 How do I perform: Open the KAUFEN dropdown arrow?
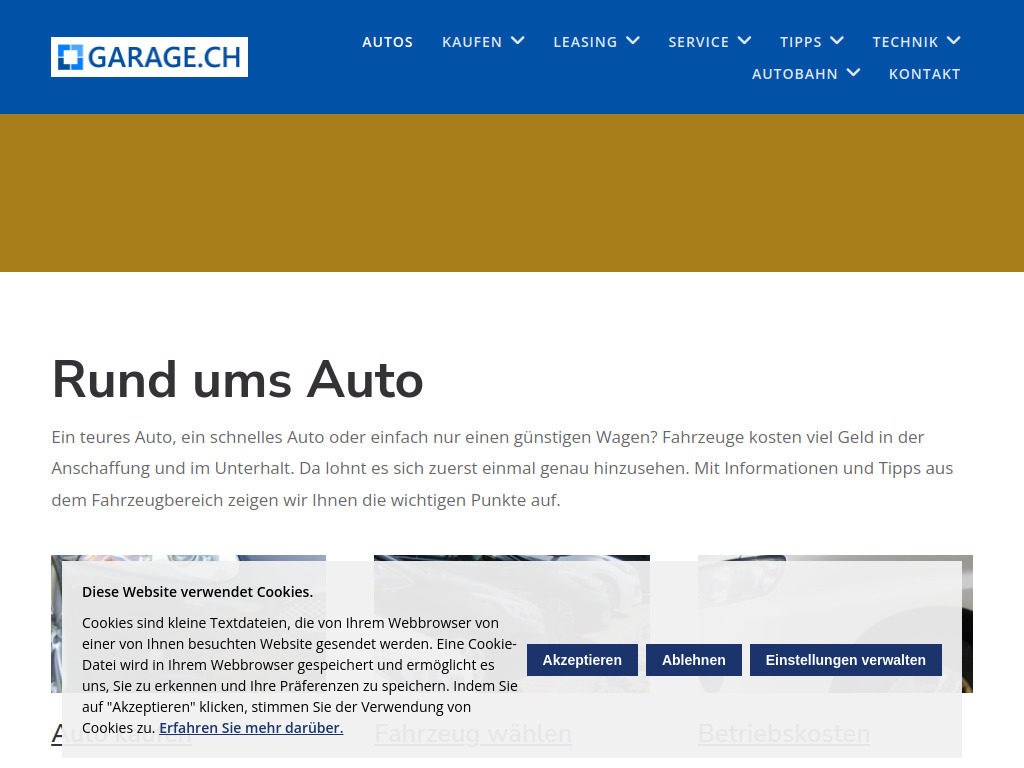point(517,41)
